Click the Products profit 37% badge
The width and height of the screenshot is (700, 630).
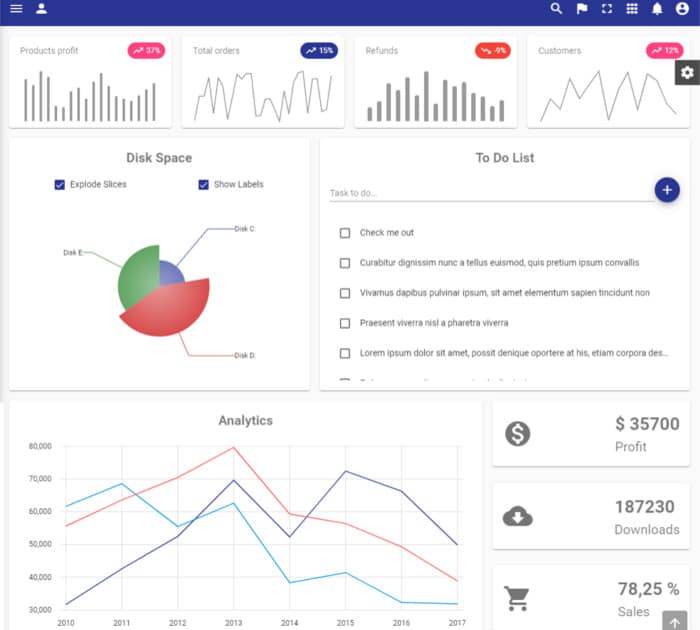click(146, 50)
